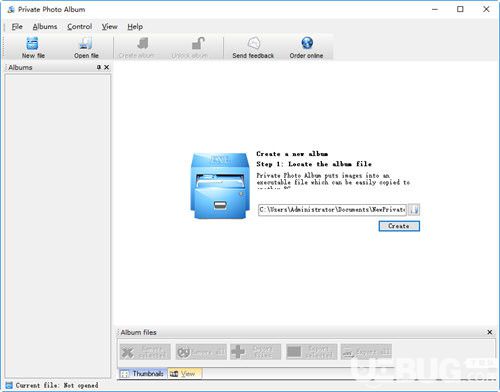Click the Create button
This screenshot has height=392, width=500.
pyautogui.click(x=399, y=226)
